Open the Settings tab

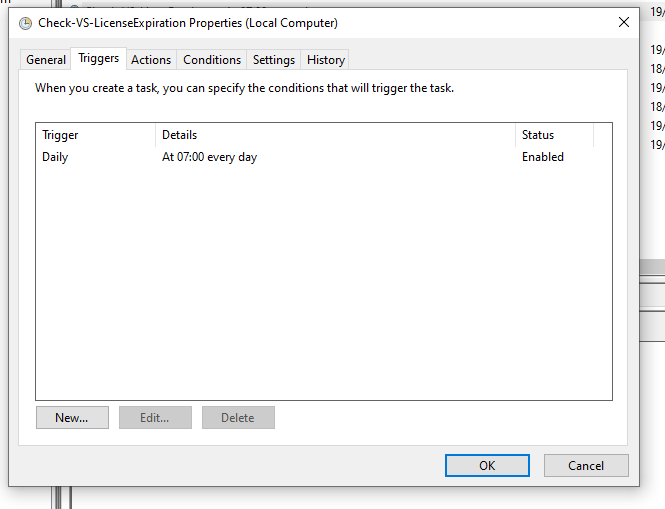tap(273, 60)
